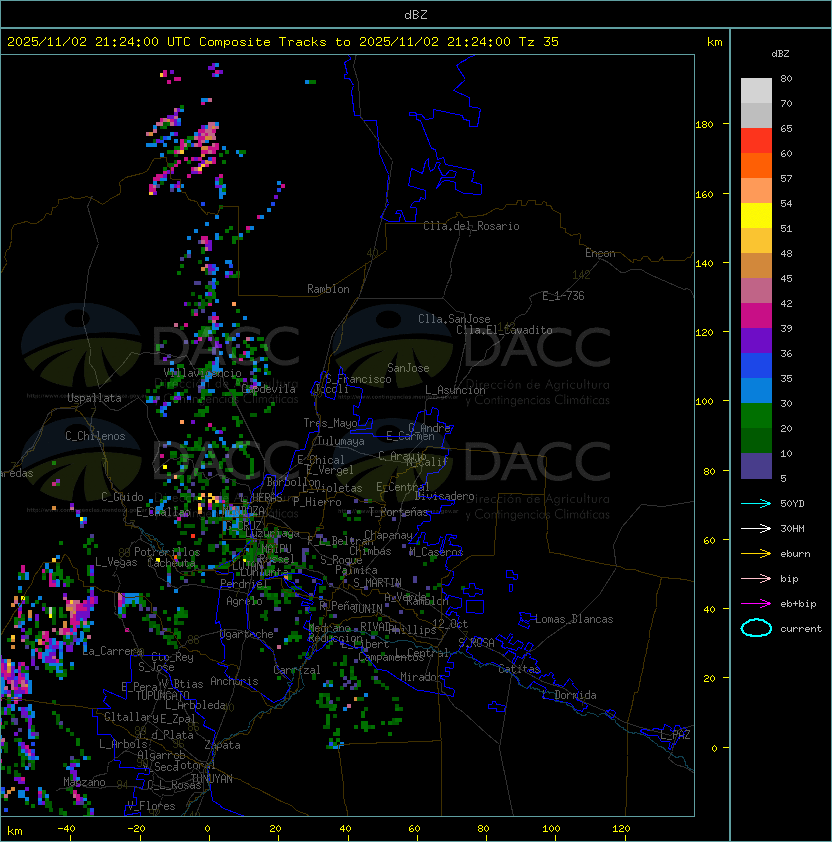Select the 'Mirador' label

pyautogui.click(x=421, y=677)
